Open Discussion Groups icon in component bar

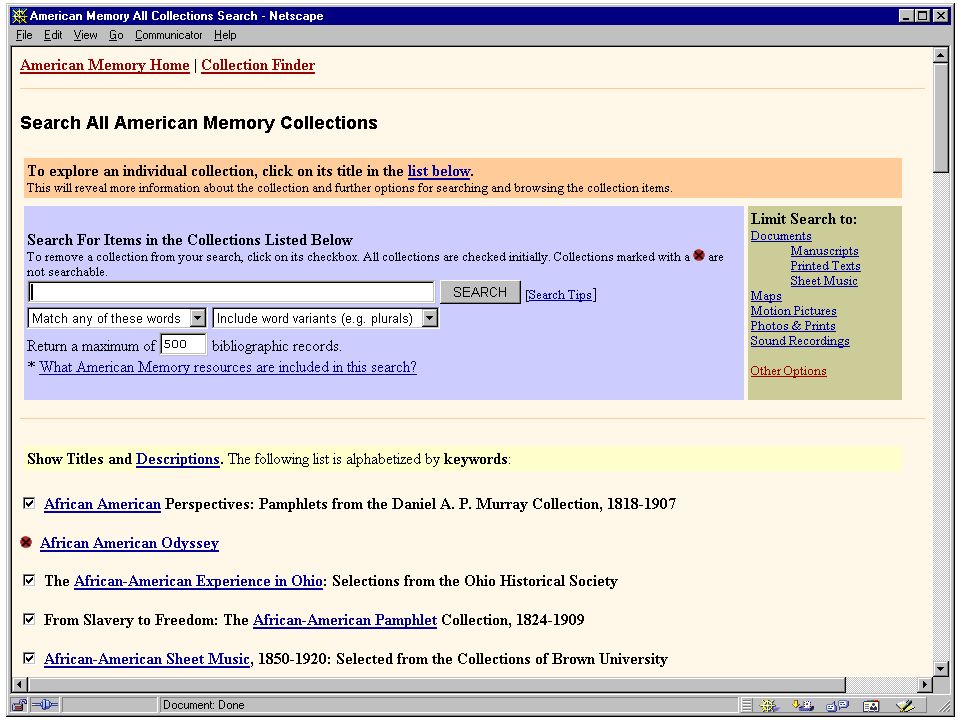click(837, 705)
